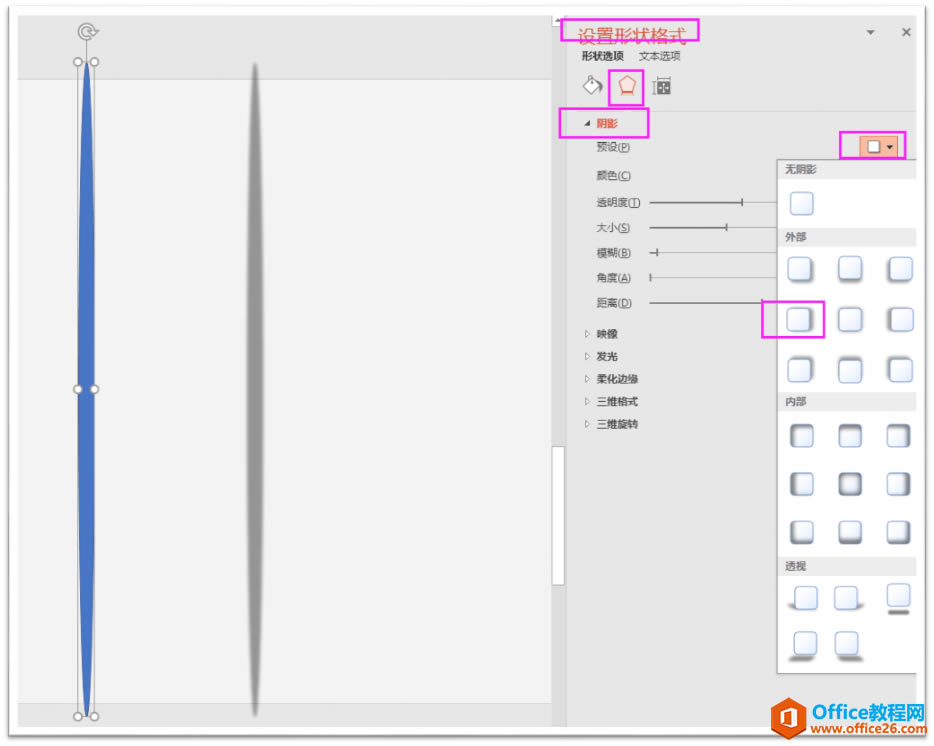Apply outer shadow offset left preset

[x=899, y=319]
